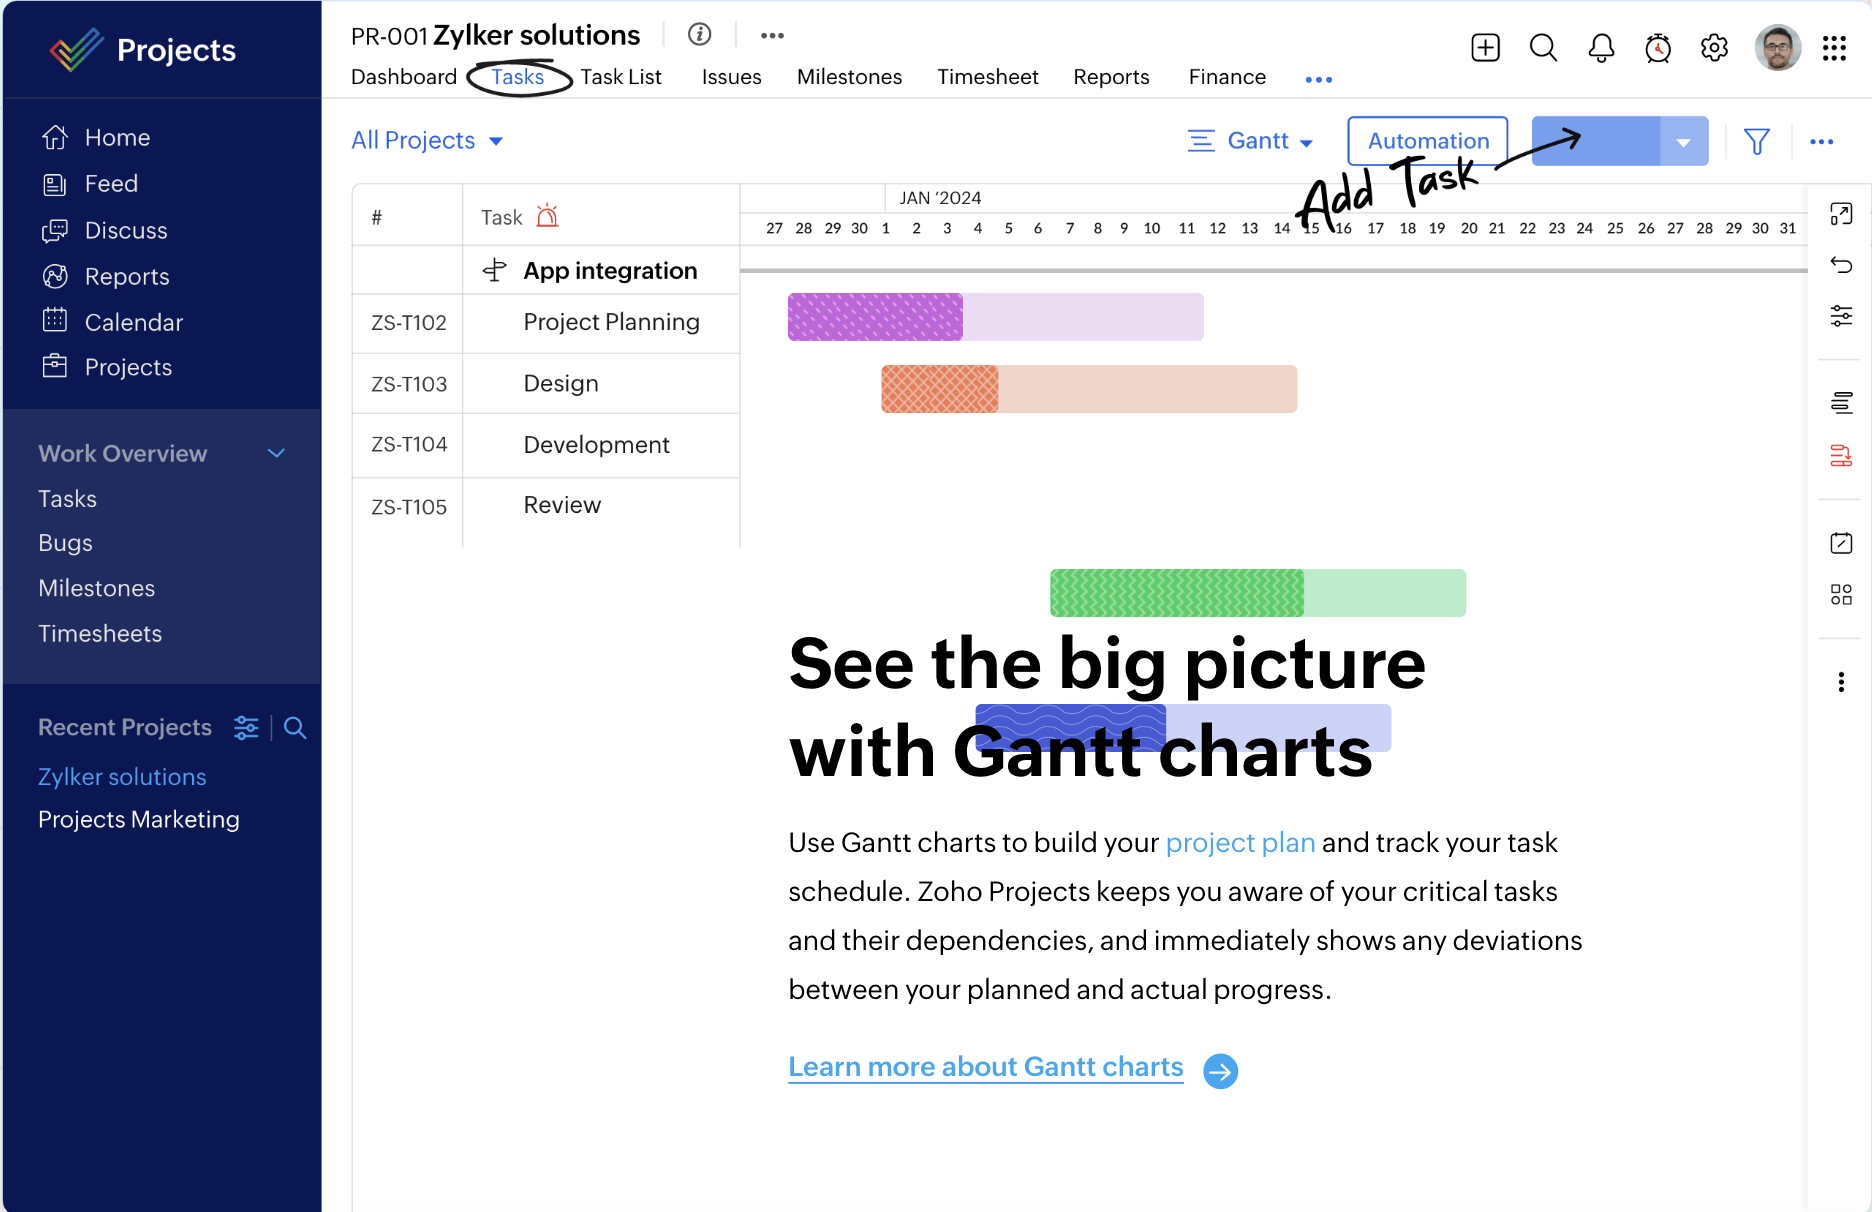Viewport: 1872px width, 1212px height.
Task: Open the Finance tab
Action: [x=1227, y=77]
